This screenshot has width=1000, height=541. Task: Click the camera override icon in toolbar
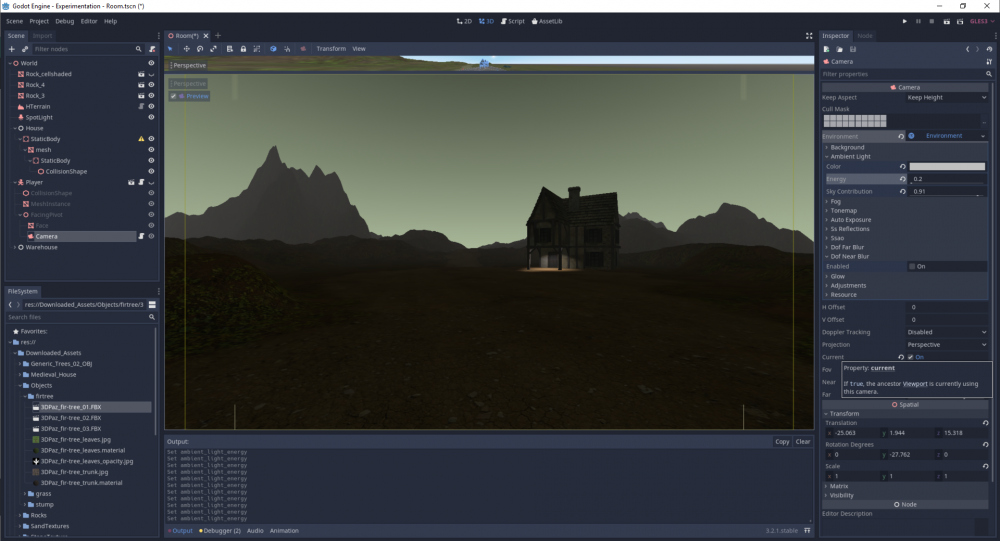click(x=303, y=48)
